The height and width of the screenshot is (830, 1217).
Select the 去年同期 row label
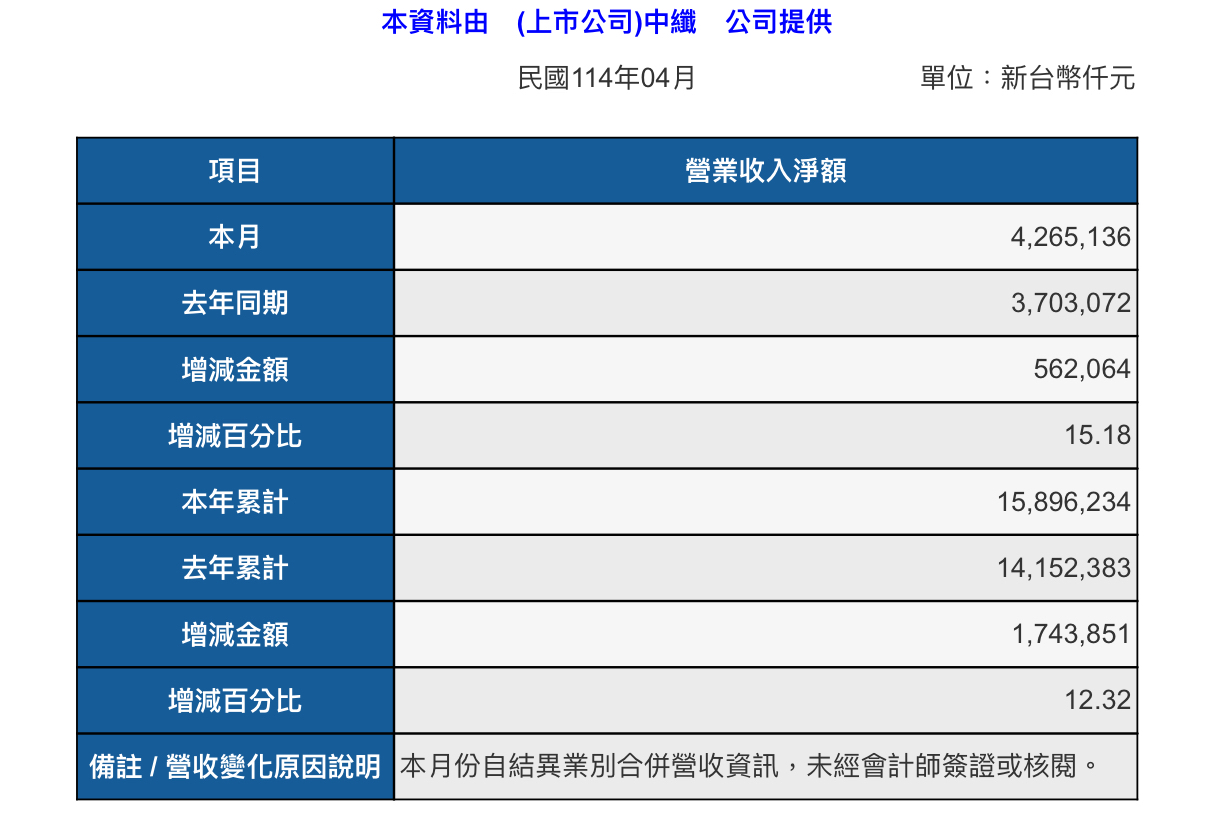(x=235, y=303)
